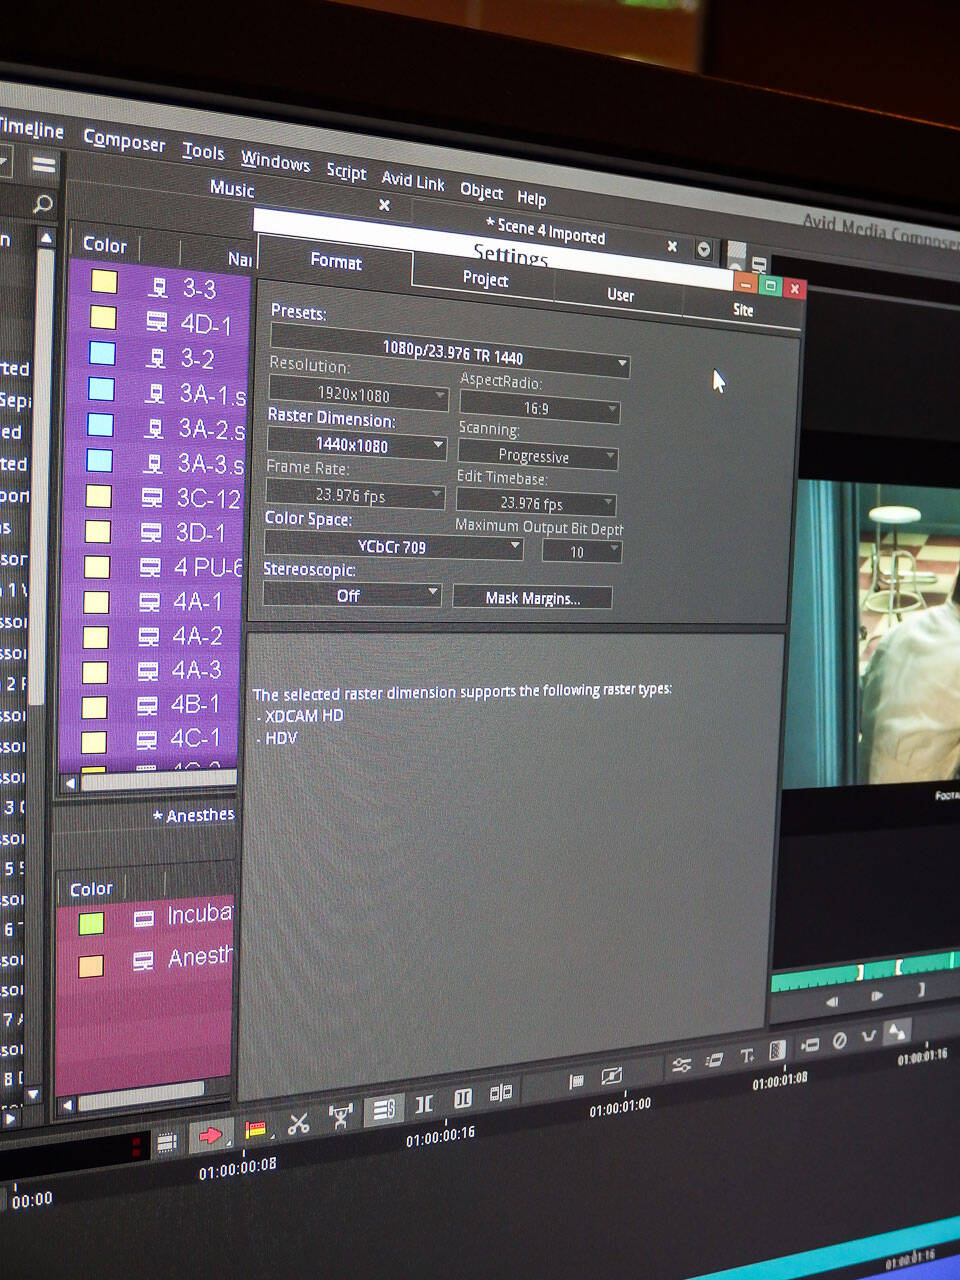Open the Edit Timebase 23.976 fps dropdown
Screen dimensions: 960x1280
tap(536, 503)
